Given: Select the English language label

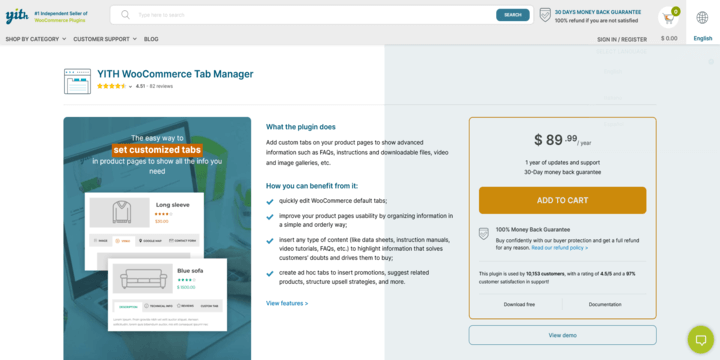Looking at the screenshot, I should click(x=703, y=39).
